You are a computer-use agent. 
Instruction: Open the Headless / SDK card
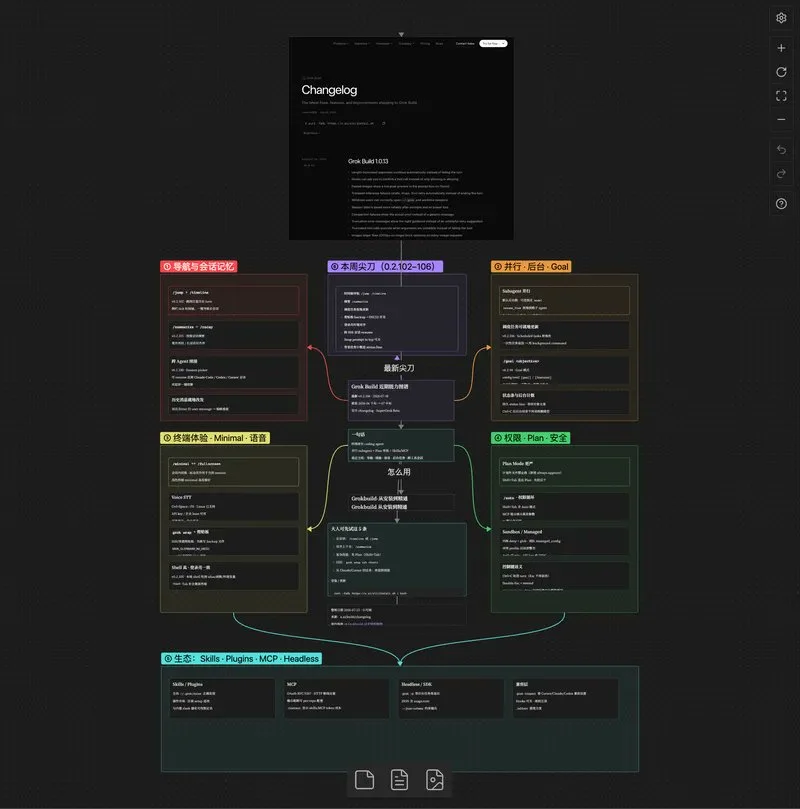(451, 699)
